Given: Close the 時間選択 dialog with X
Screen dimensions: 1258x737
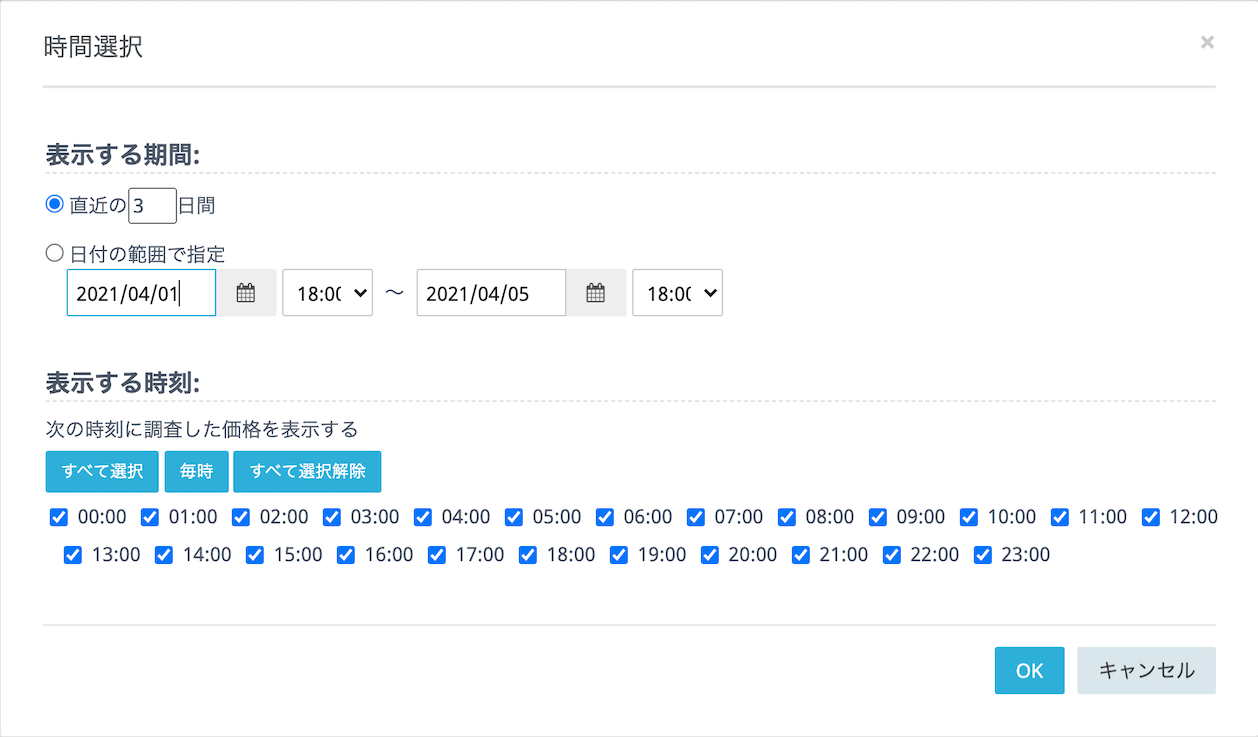Looking at the screenshot, I should point(1207,42).
